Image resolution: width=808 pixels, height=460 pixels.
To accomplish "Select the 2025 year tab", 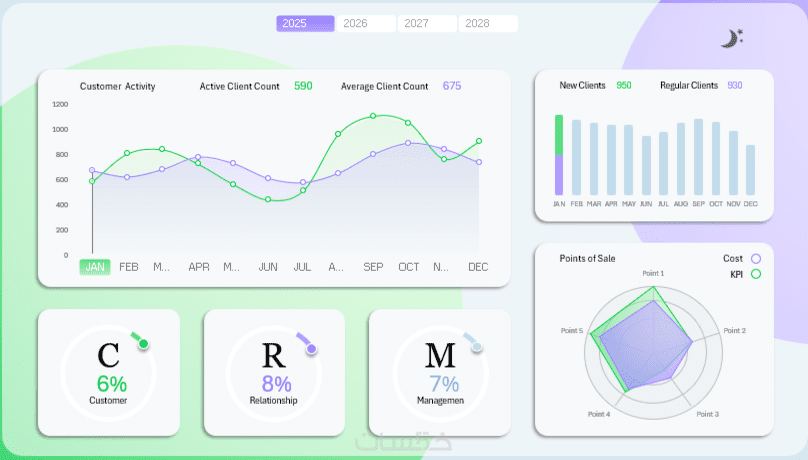I will tap(305, 23).
